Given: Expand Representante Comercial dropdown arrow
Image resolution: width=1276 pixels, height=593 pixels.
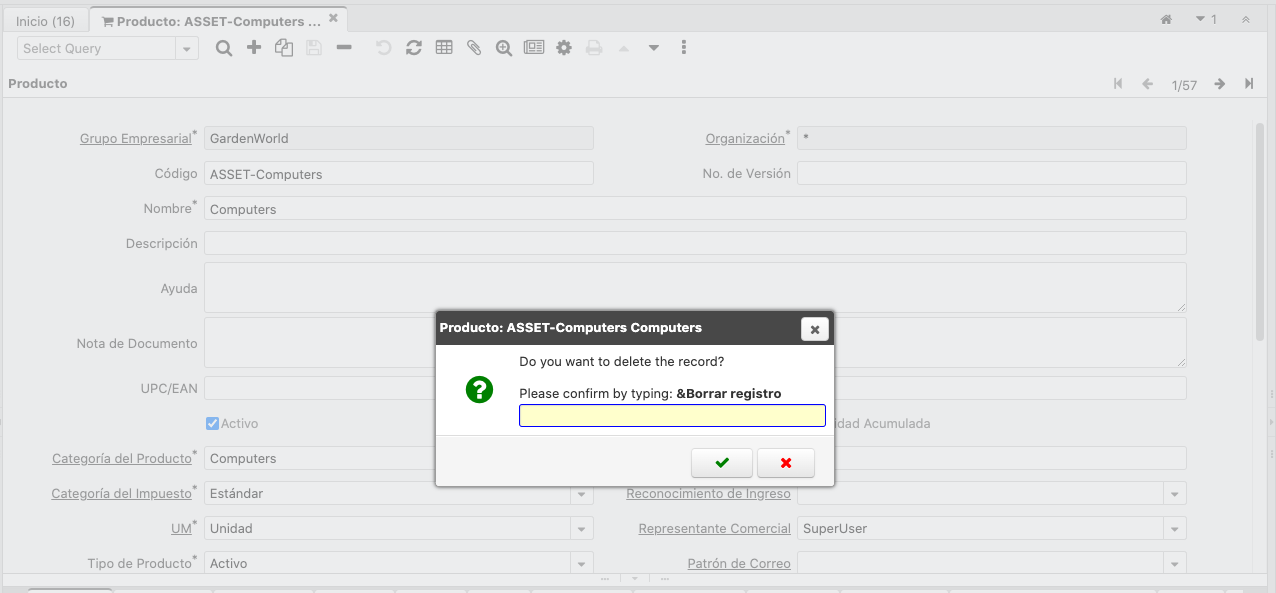Looking at the screenshot, I should (x=1175, y=529).
